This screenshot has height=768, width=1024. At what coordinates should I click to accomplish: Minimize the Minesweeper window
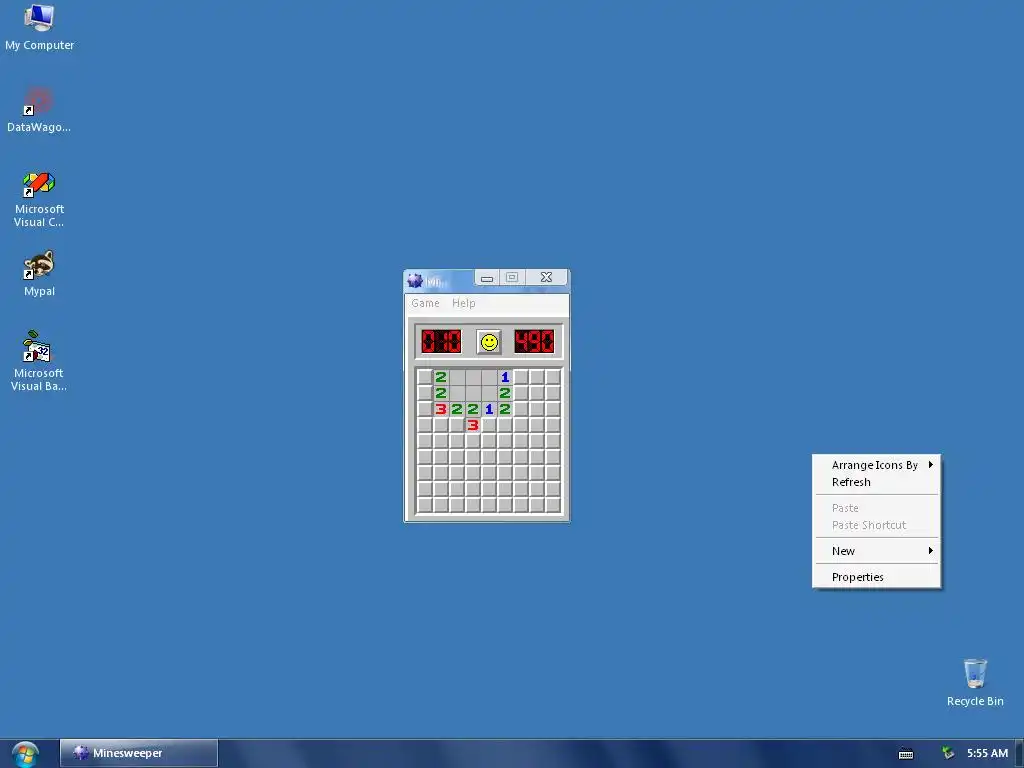[x=487, y=278]
